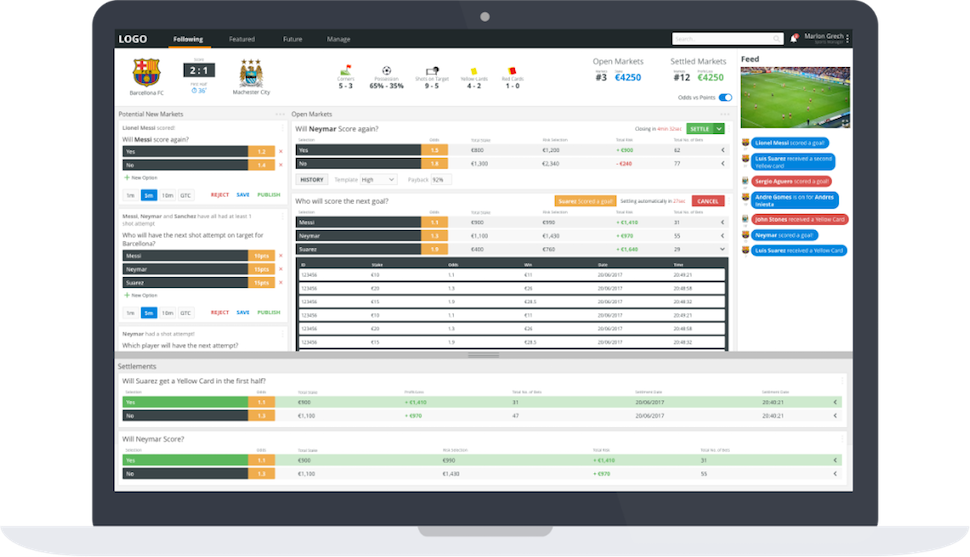Screen dimensions: 970x557
Task: Expand the Messi row in next goal market
Action: click(723, 222)
